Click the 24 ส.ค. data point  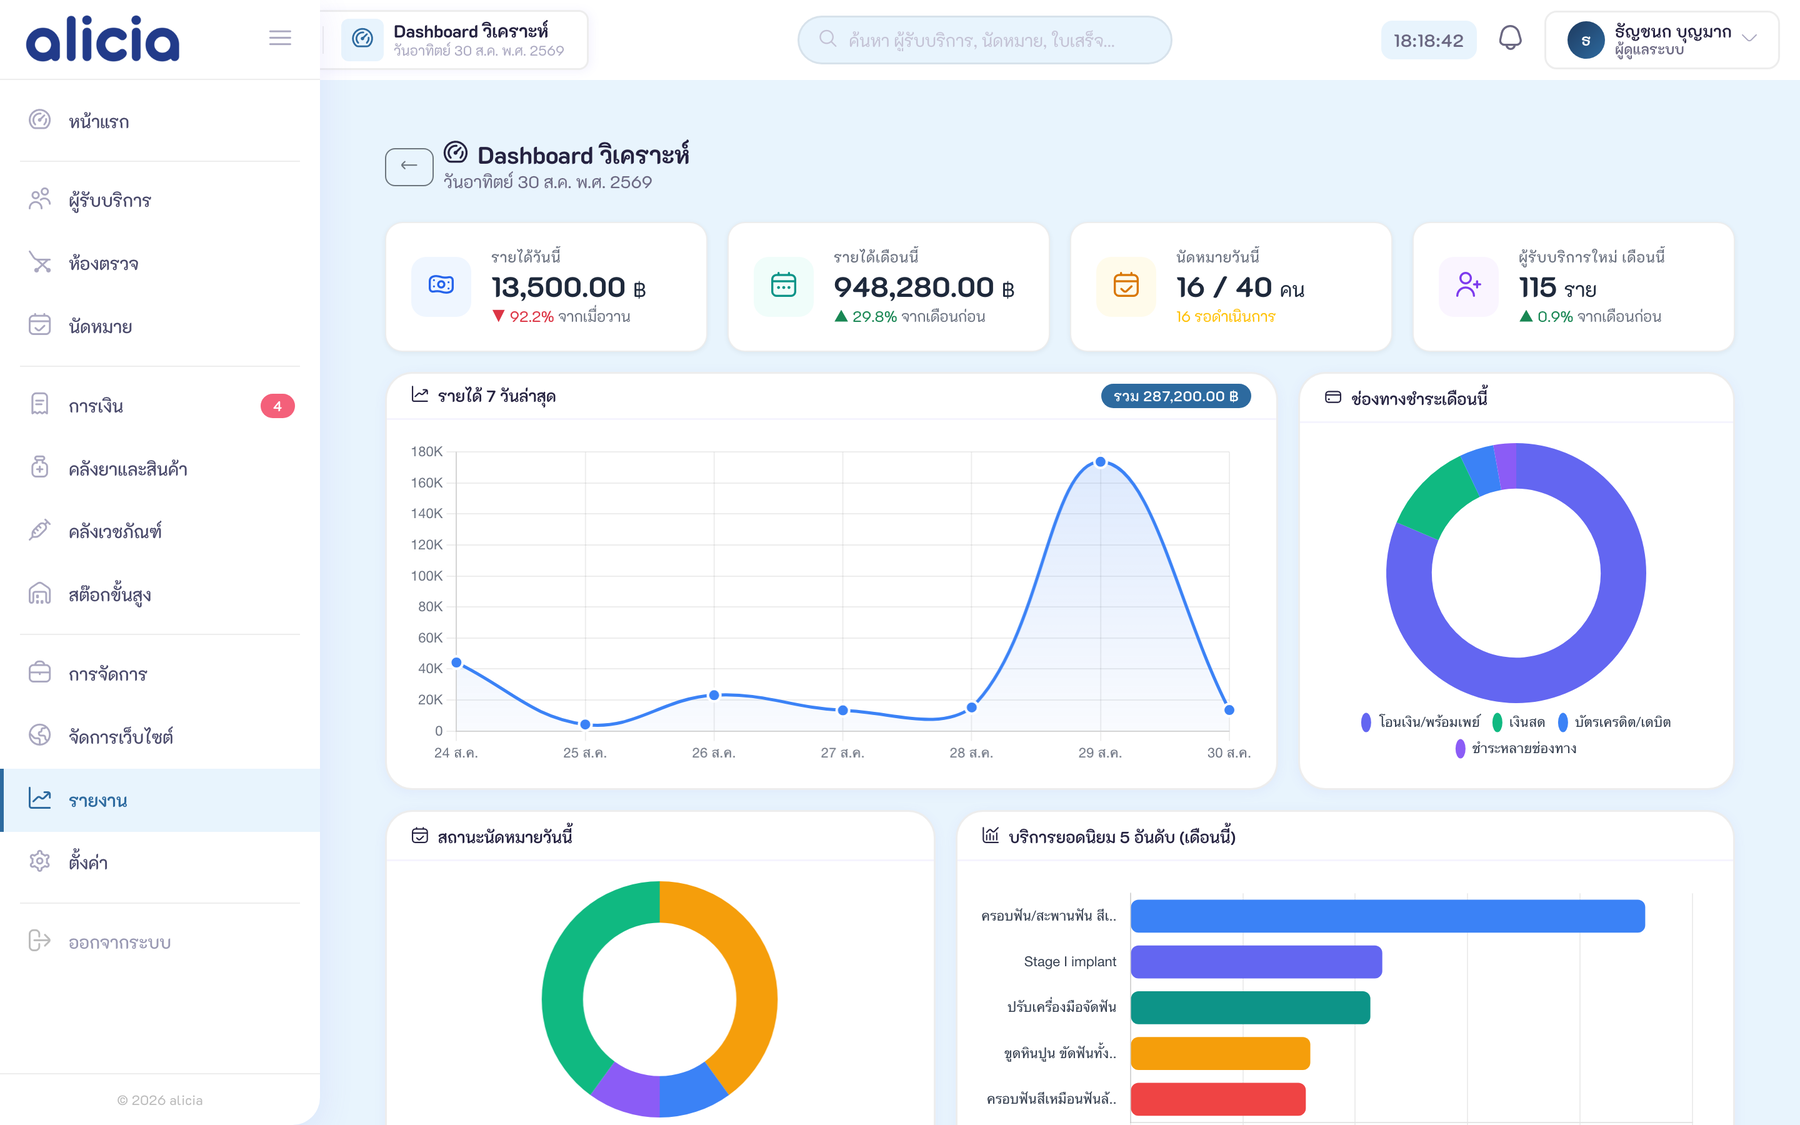point(457,663)
